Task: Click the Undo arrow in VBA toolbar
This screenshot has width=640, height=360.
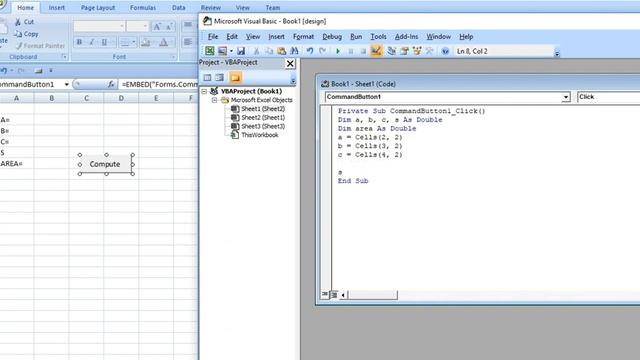Action: coord(310,51)
